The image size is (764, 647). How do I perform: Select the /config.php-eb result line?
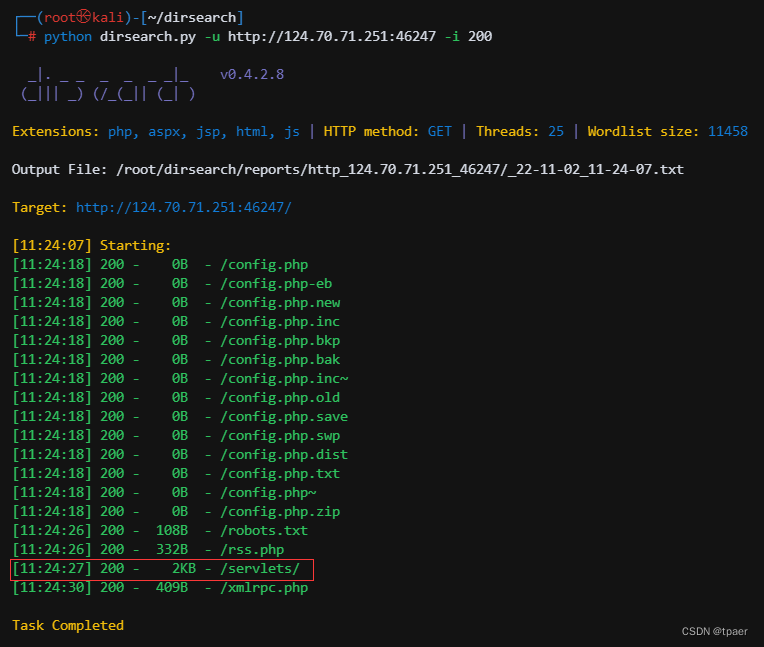point(172,284)
